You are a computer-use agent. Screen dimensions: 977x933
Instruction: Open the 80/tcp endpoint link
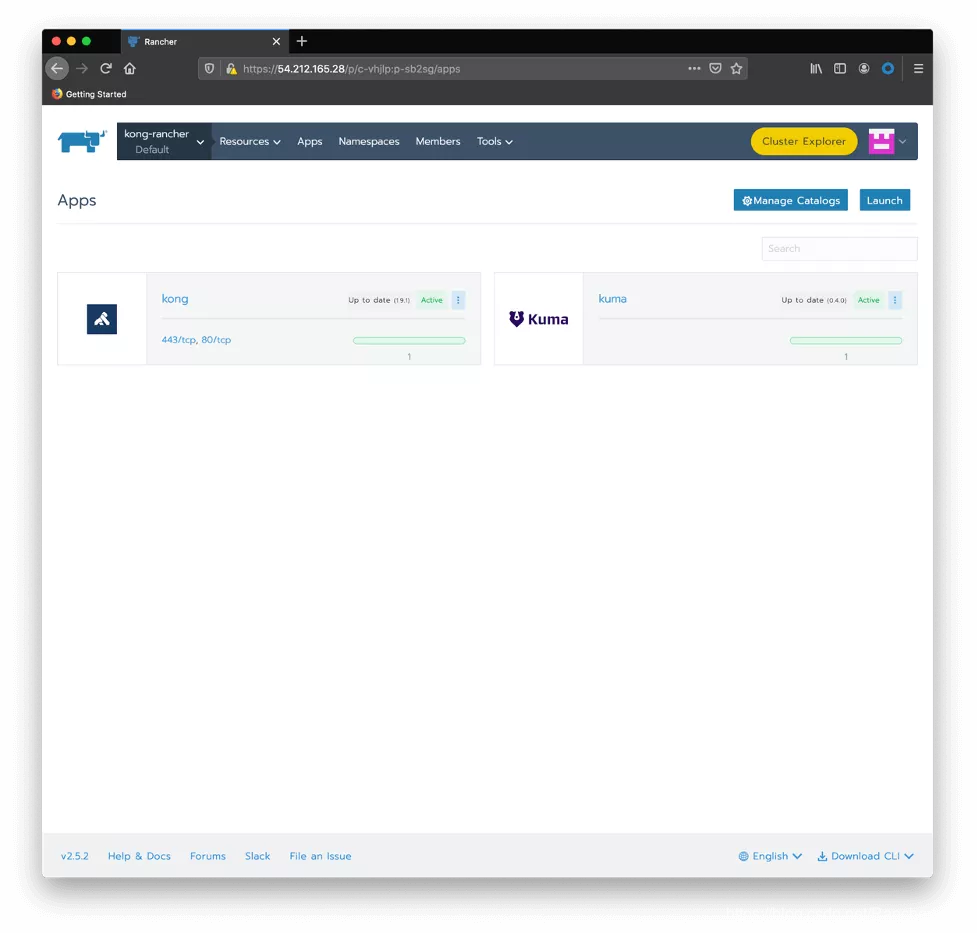point(216,340)
